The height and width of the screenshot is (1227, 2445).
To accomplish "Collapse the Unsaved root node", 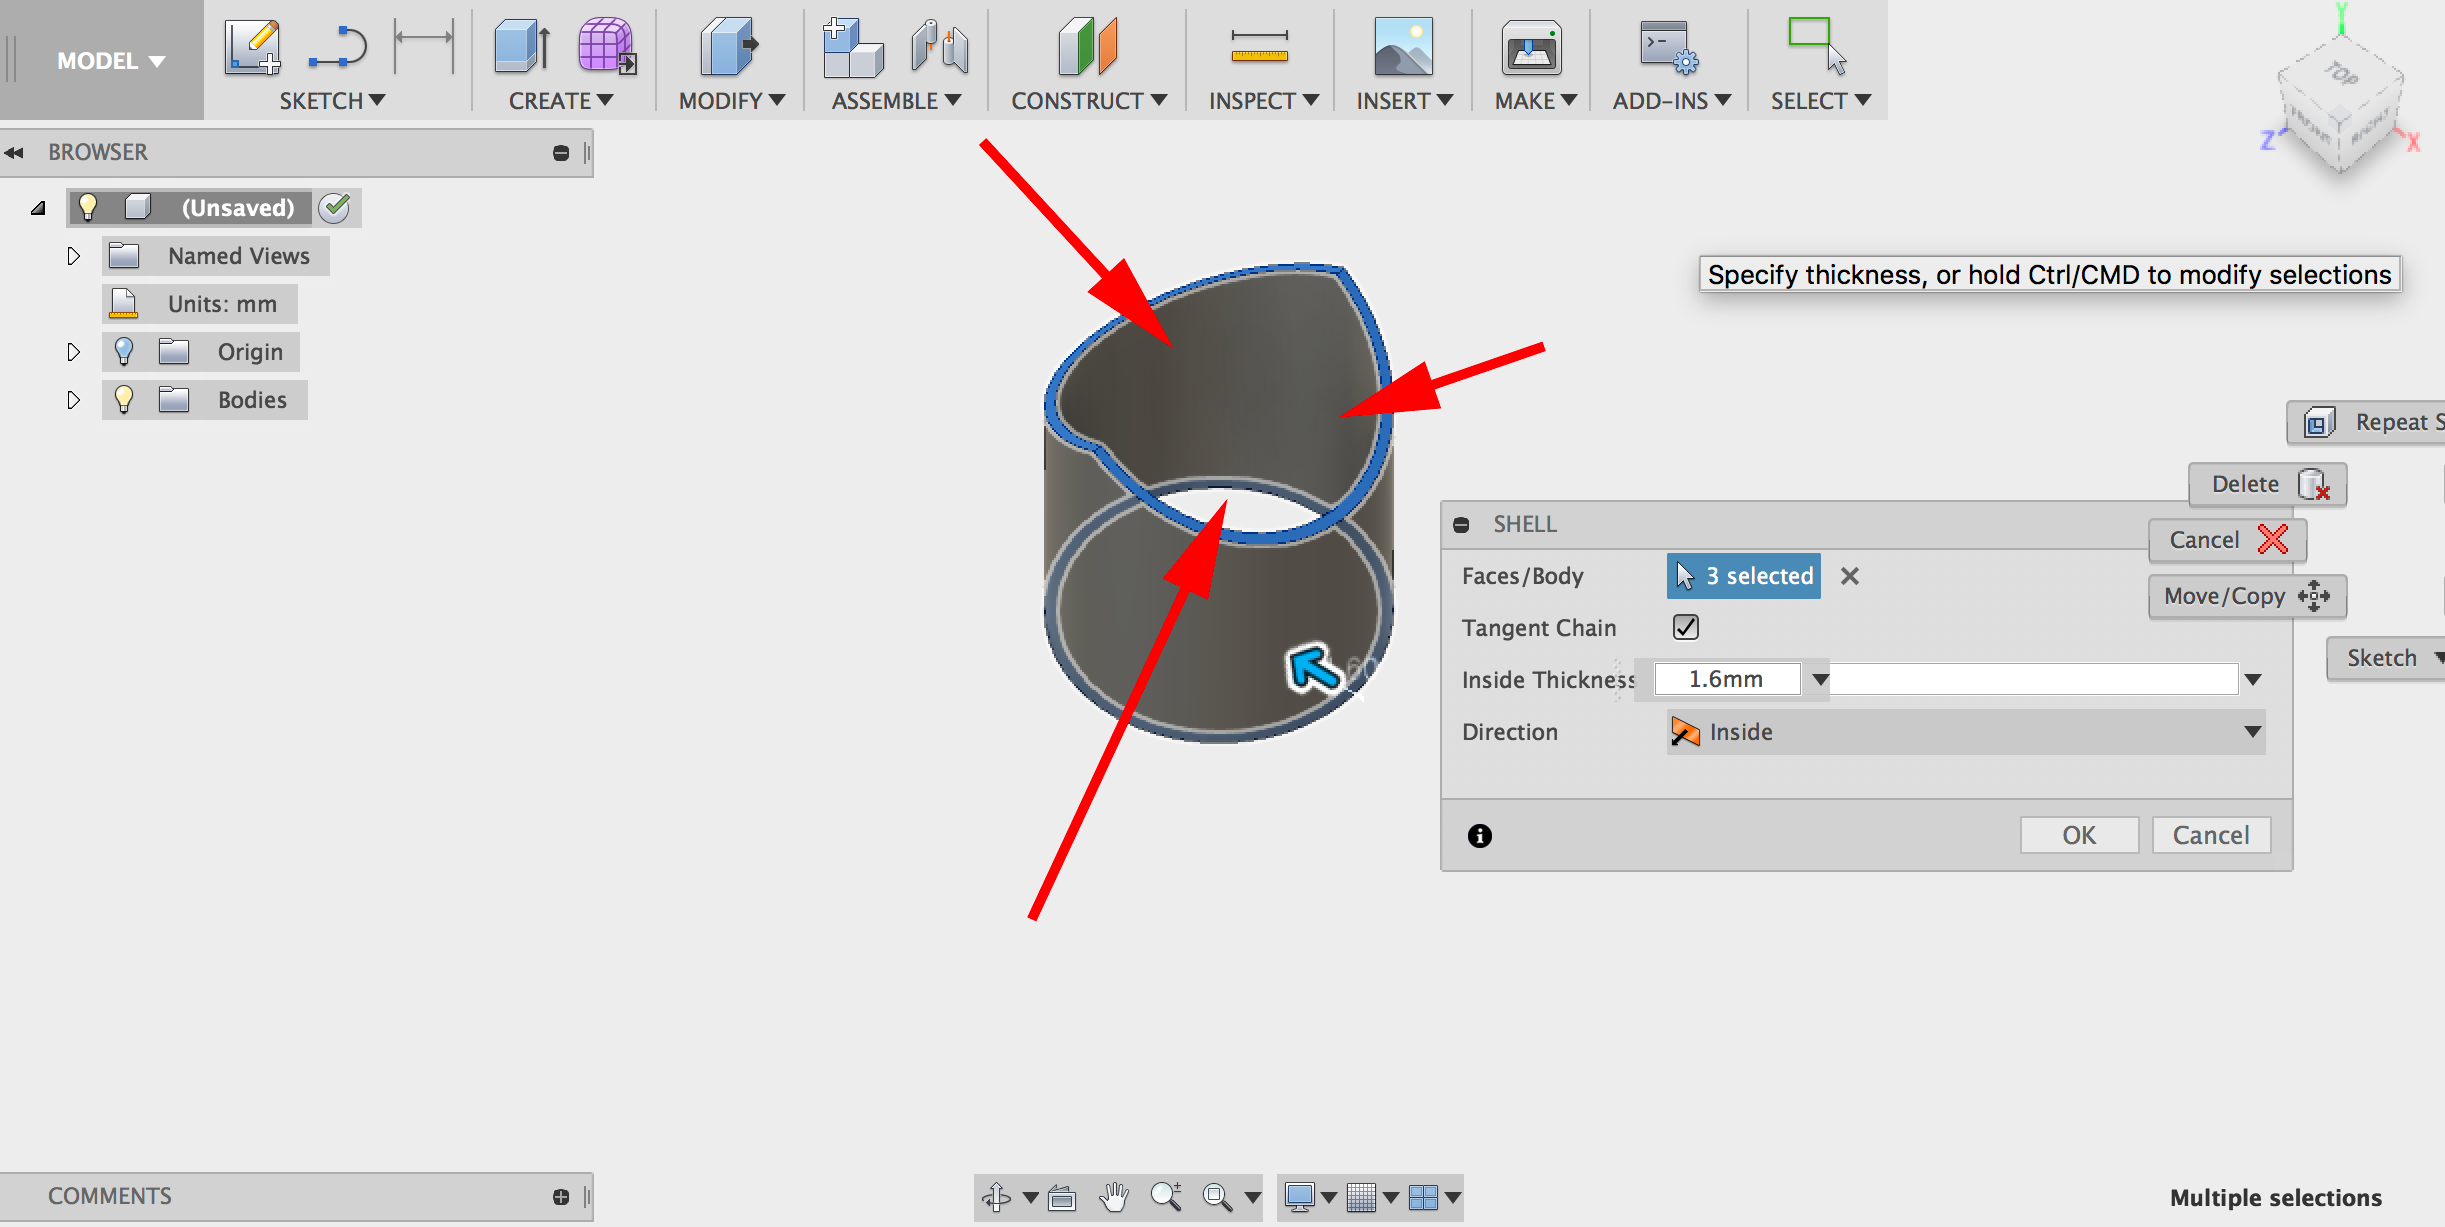I will click(38, 208).
